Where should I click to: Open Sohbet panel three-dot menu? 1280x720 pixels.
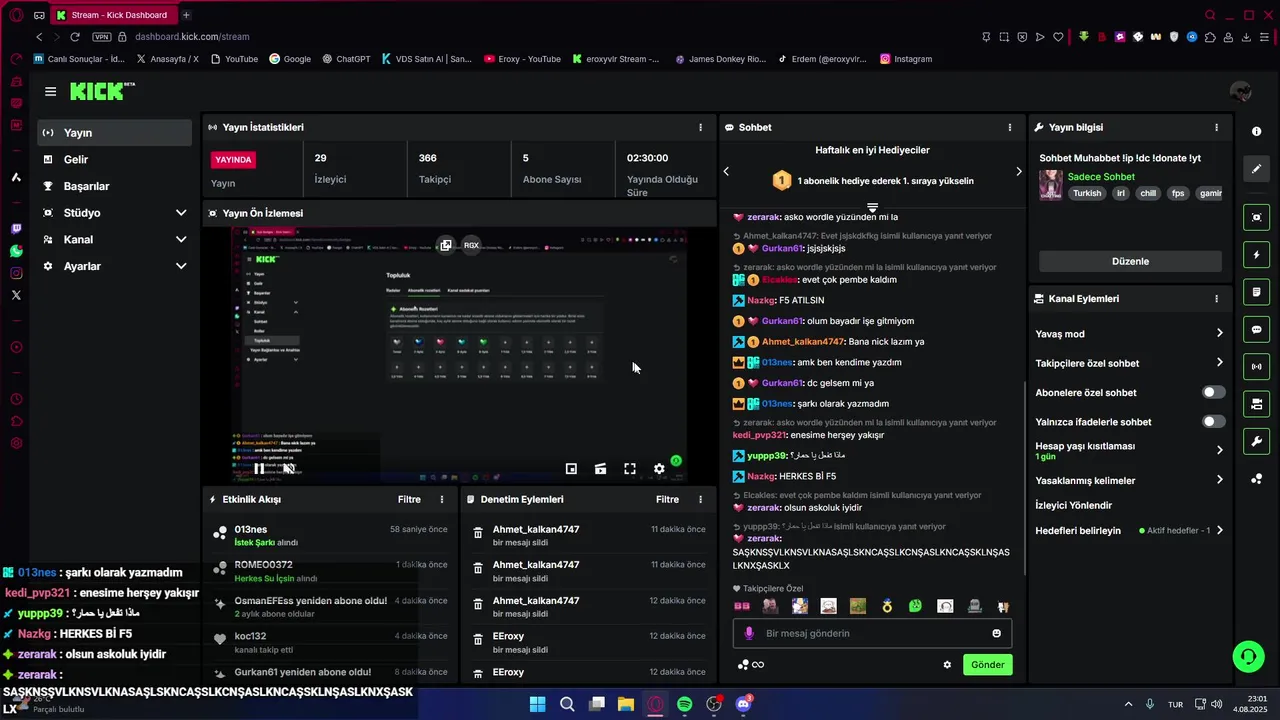(x=1010, y=127)
